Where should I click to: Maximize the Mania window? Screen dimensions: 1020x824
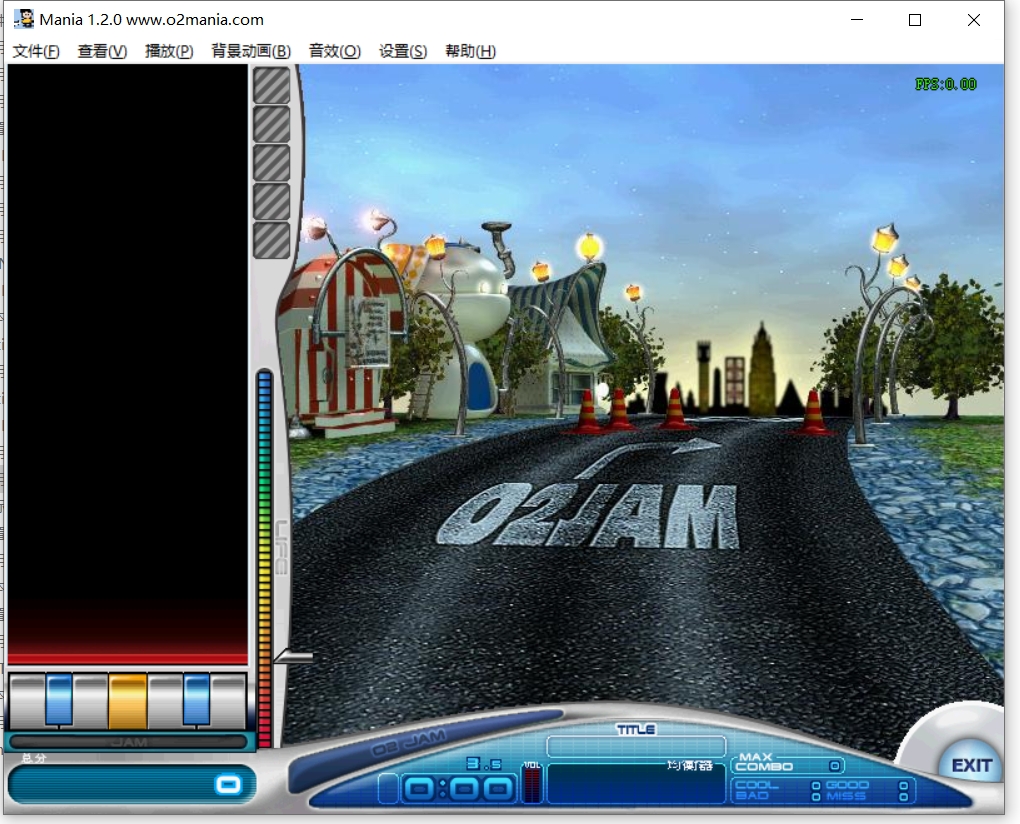(x=915, y=20)
